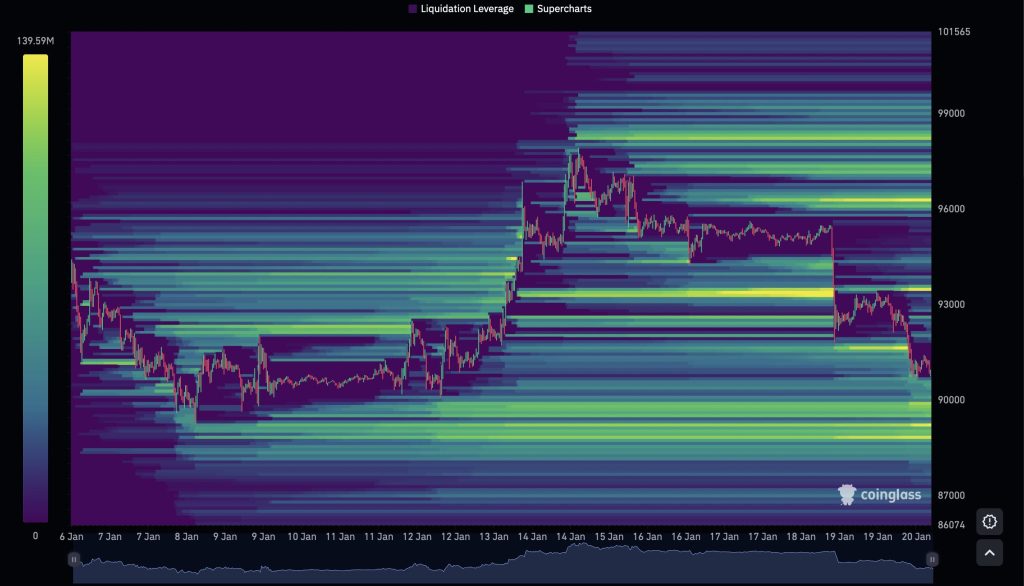Image resolution: width=1024 pixels, height=586 pixels.
Task: Click the 20 Jan date label
Action: [916, 536]
